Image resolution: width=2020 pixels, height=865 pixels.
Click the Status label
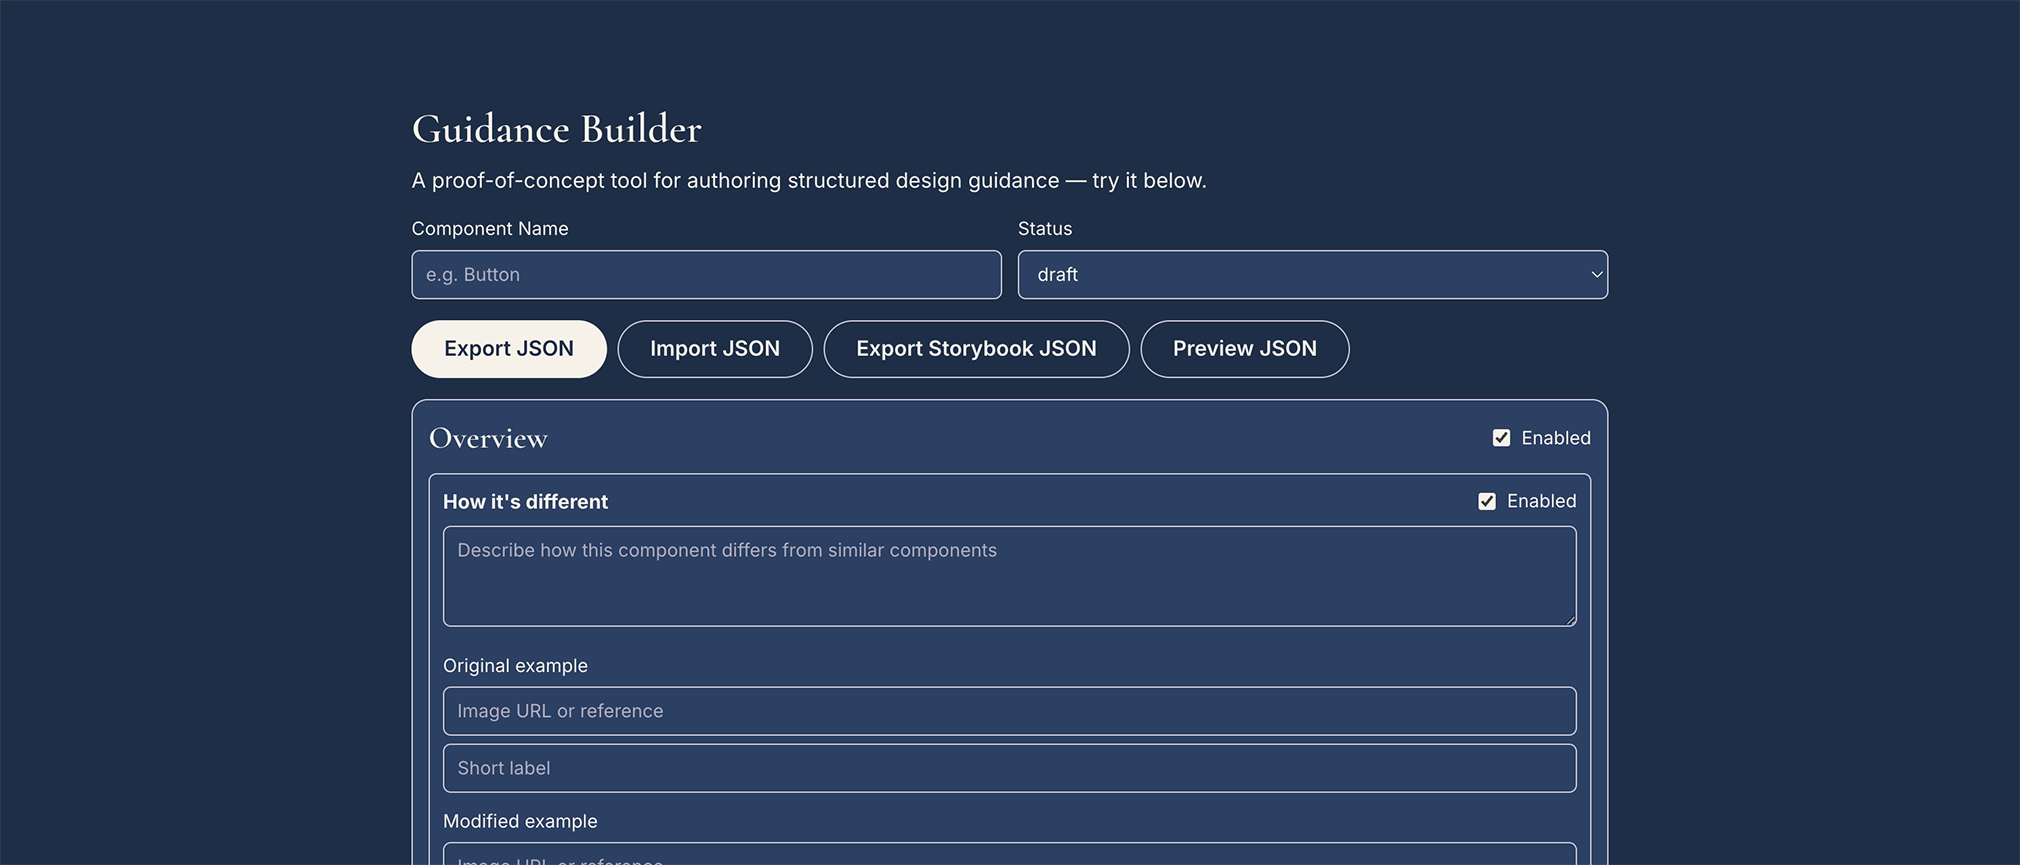click(1045, 229)
